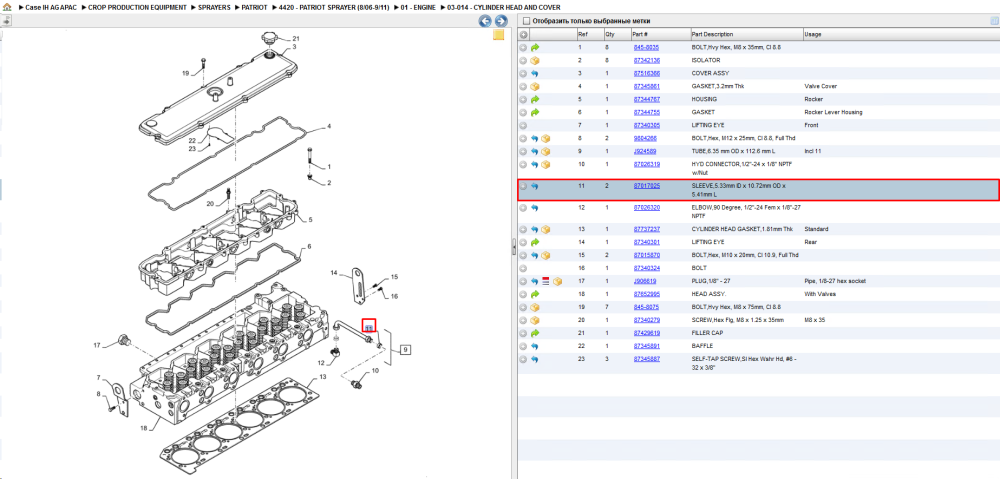Click the blue arrow icon for TUBE row
This screenshot has width=1000, height=479.
click(x=535, y=151)
